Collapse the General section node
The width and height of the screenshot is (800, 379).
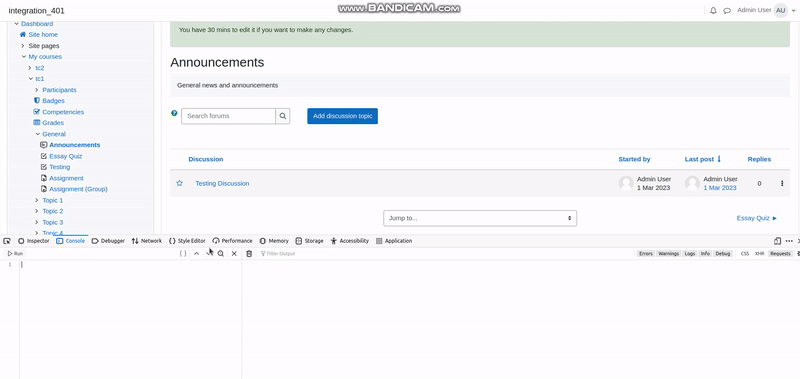point(37,134)
